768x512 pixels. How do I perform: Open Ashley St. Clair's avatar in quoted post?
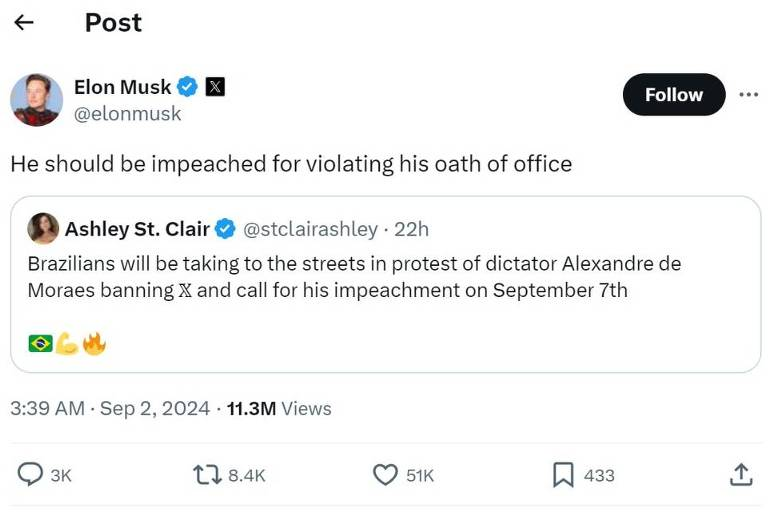tap(43, 228)
